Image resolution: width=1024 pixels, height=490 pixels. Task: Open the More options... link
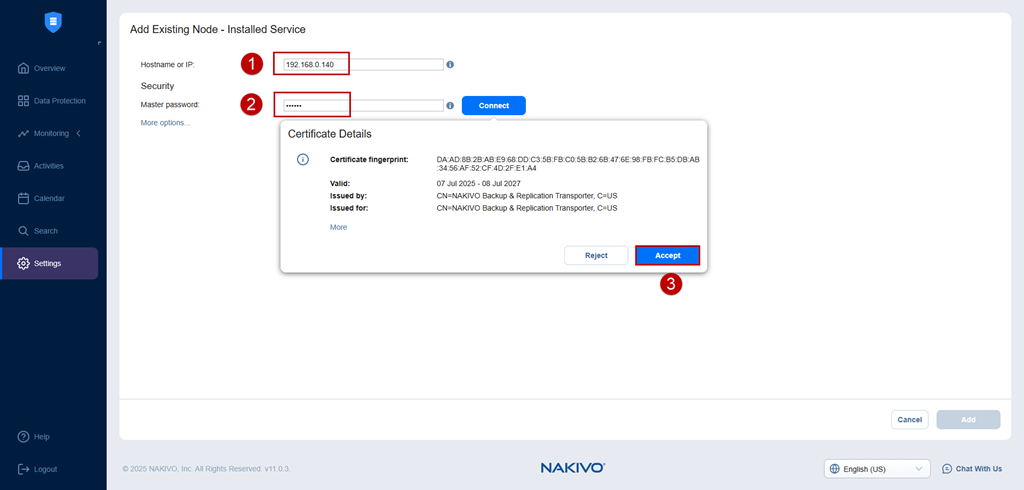click(165, 123)
